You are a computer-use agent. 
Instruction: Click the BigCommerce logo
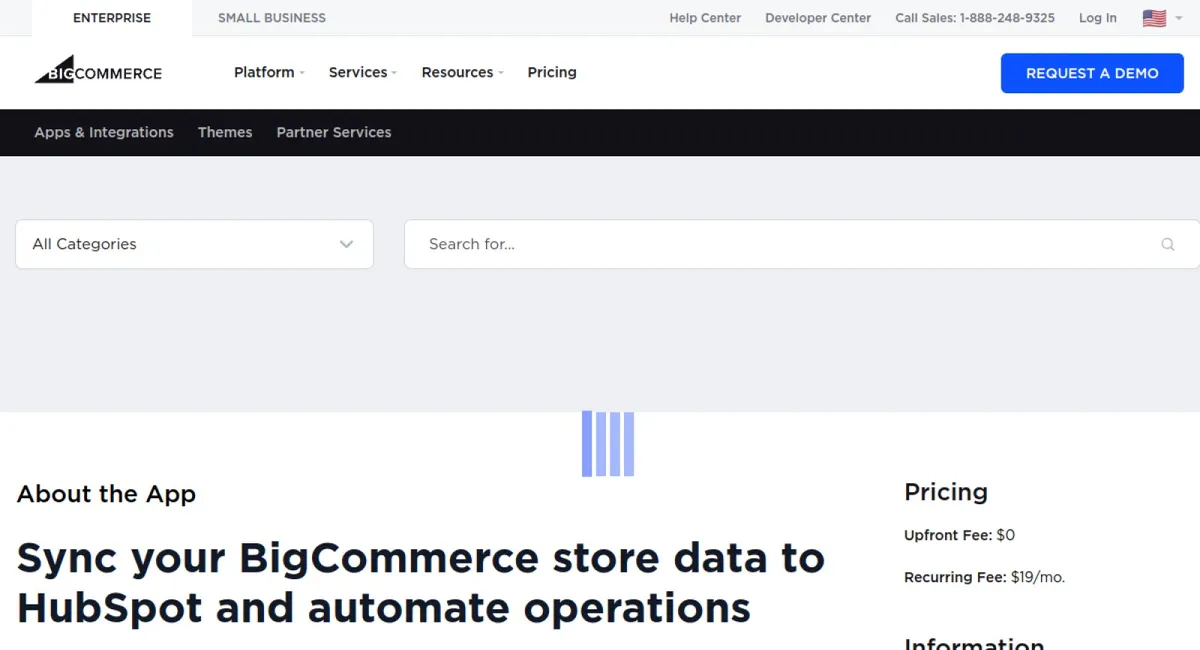pos(98,72)
